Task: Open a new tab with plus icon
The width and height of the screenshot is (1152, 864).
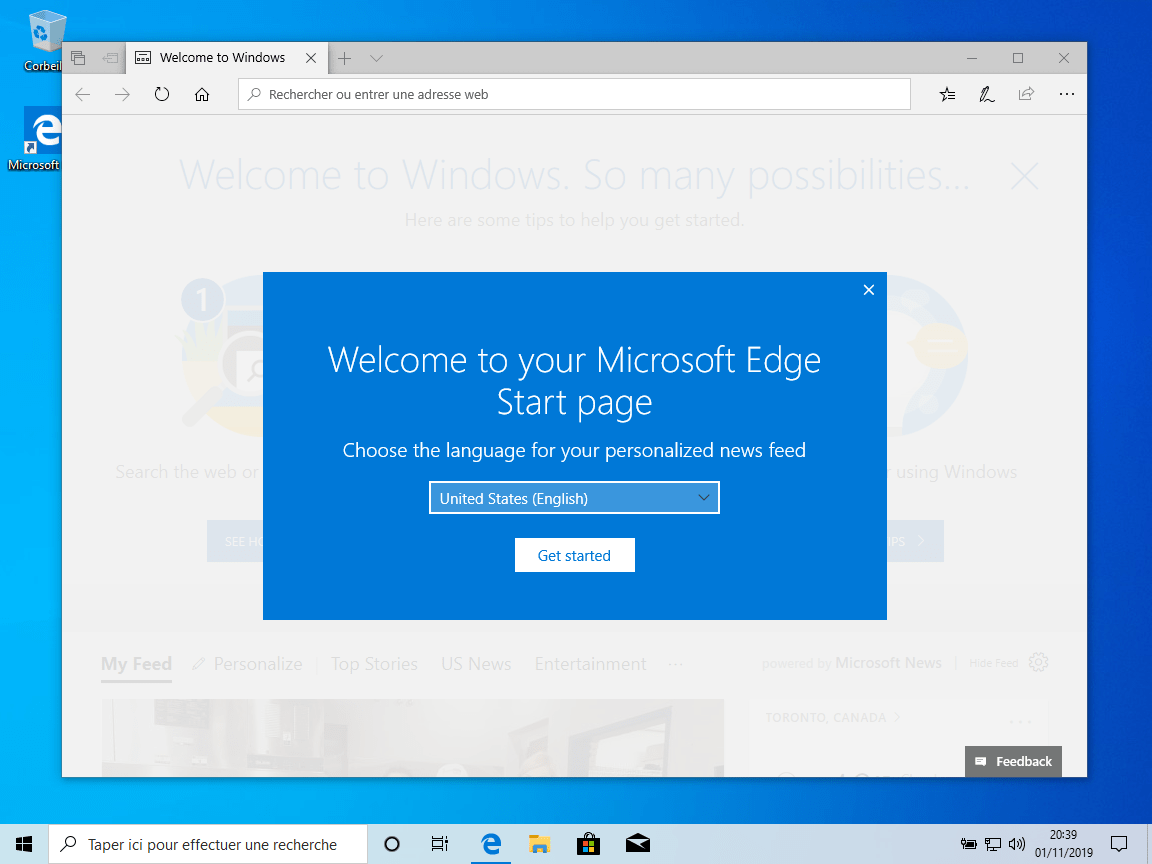Action: 344,58
